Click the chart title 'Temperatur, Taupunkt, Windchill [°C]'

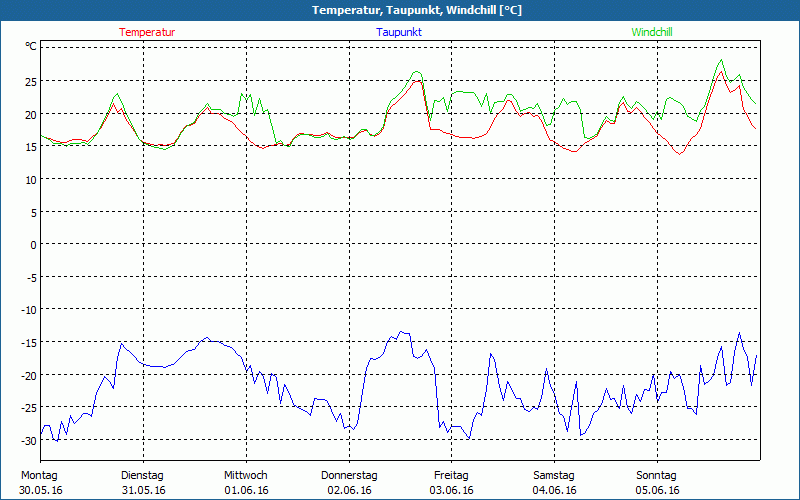pyautogui.click(x=417, y=10)
